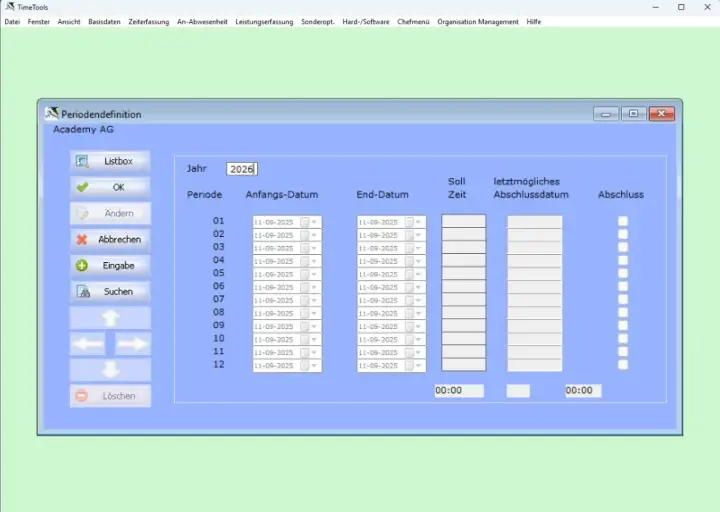
Task: Click the Soll Zeit total field 00:00
Action: coord(459,391)
